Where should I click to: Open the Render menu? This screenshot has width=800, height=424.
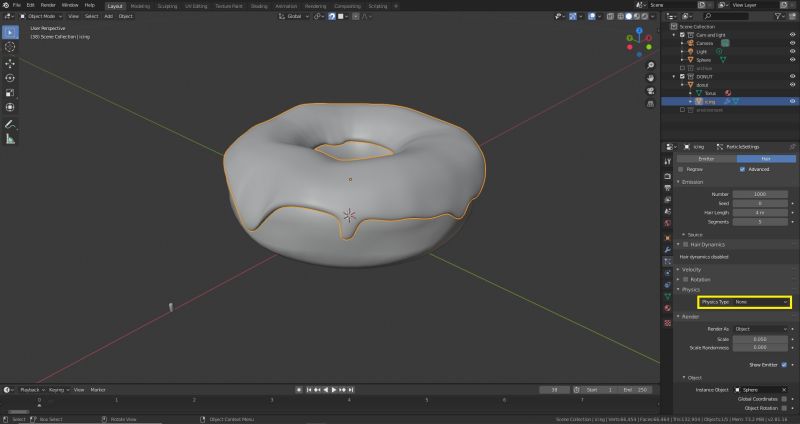[48, 5]
